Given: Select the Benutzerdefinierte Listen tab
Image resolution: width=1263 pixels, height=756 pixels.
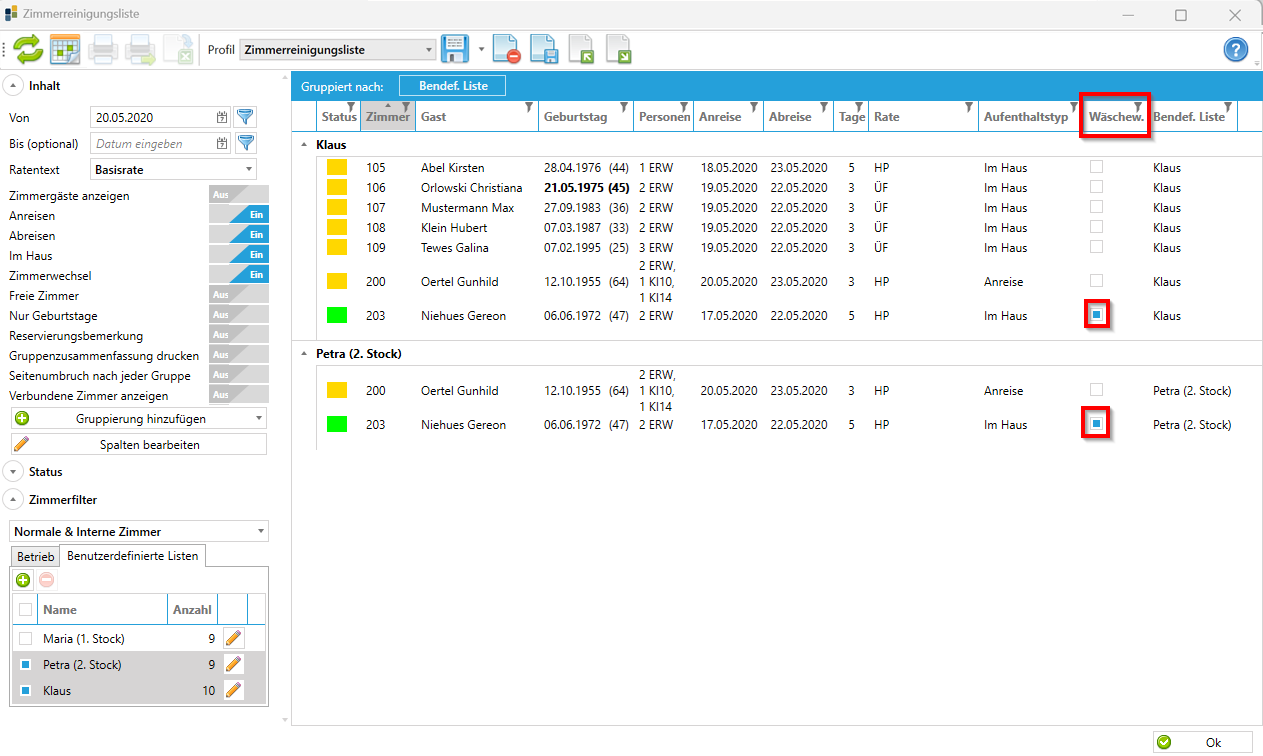Looking at the screenshot, I should coord(133,556).
